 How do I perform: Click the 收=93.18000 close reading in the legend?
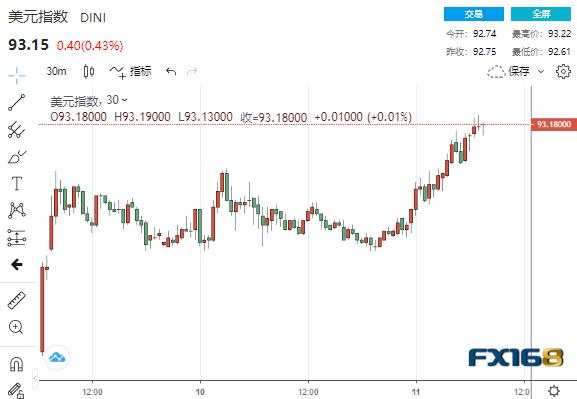[274, 117]
